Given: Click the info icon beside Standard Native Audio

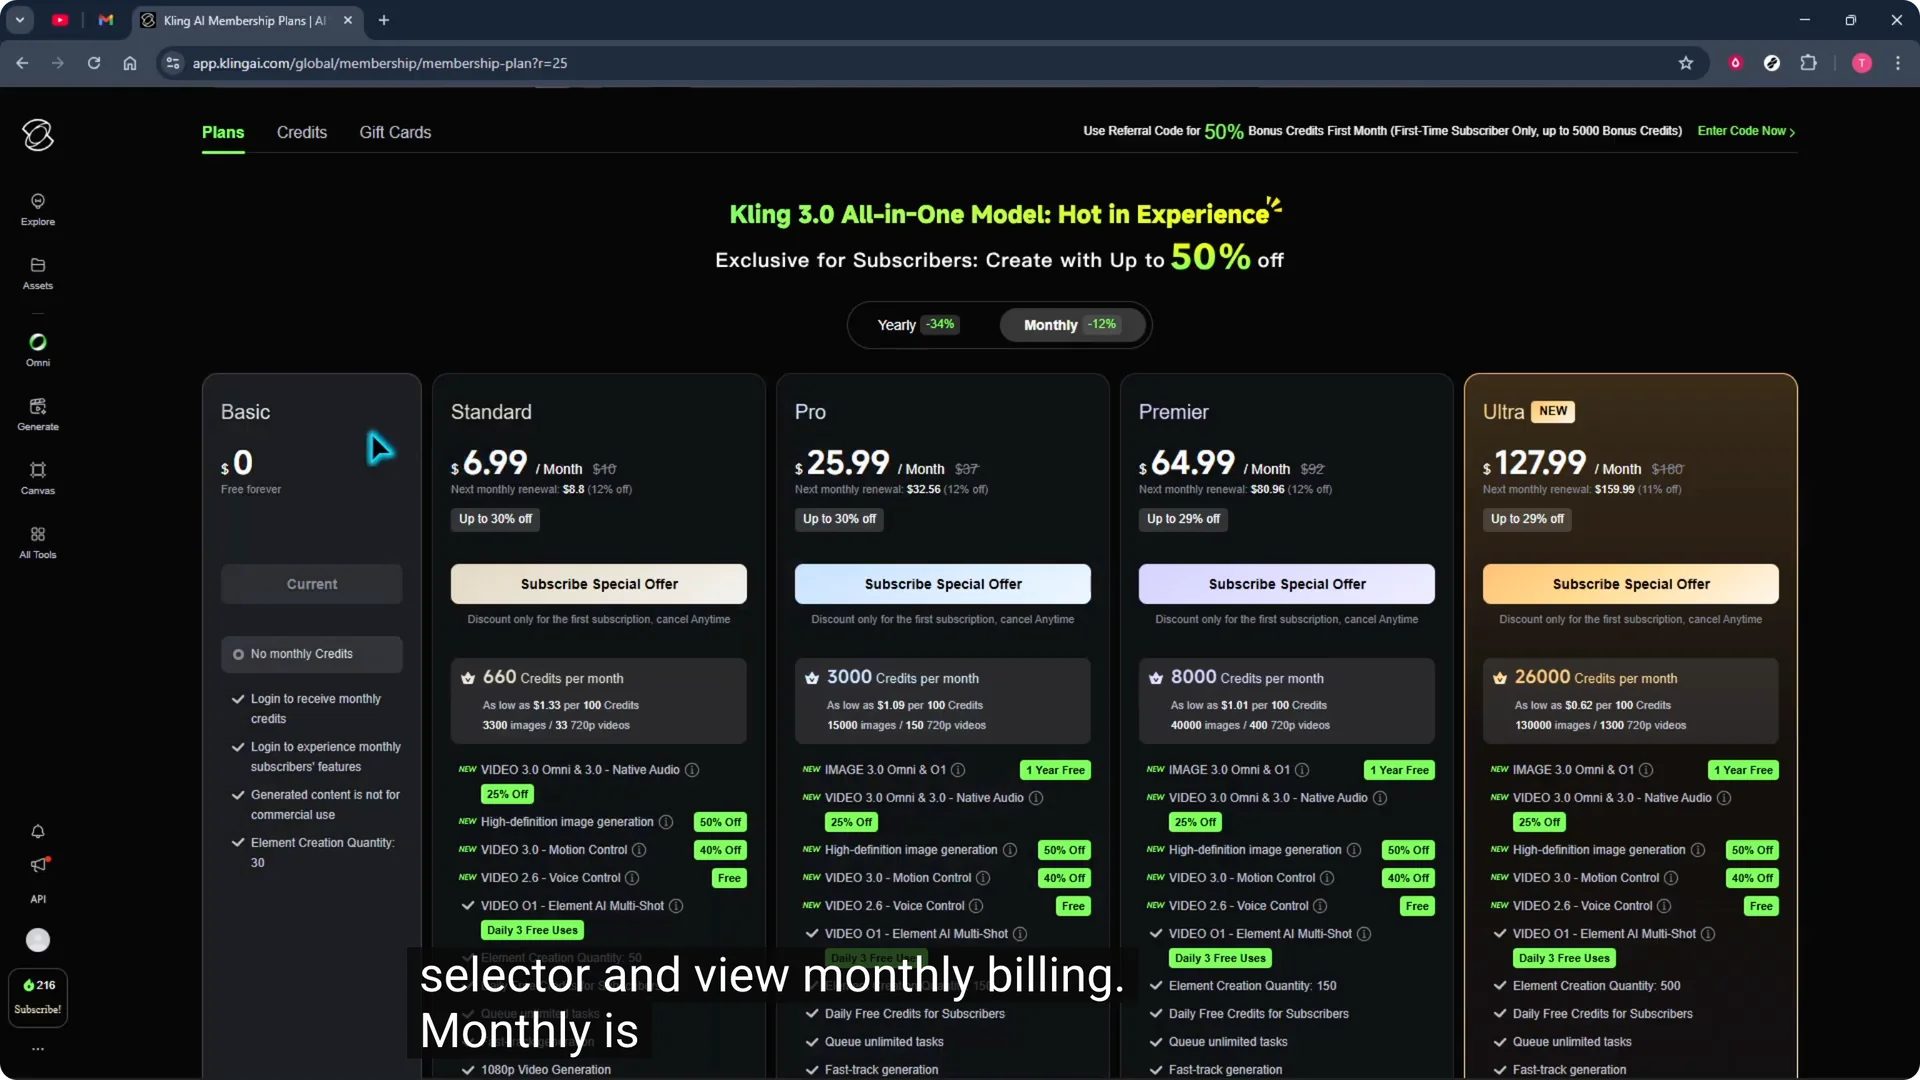Looking at the screenshot, I should [692, 770].
